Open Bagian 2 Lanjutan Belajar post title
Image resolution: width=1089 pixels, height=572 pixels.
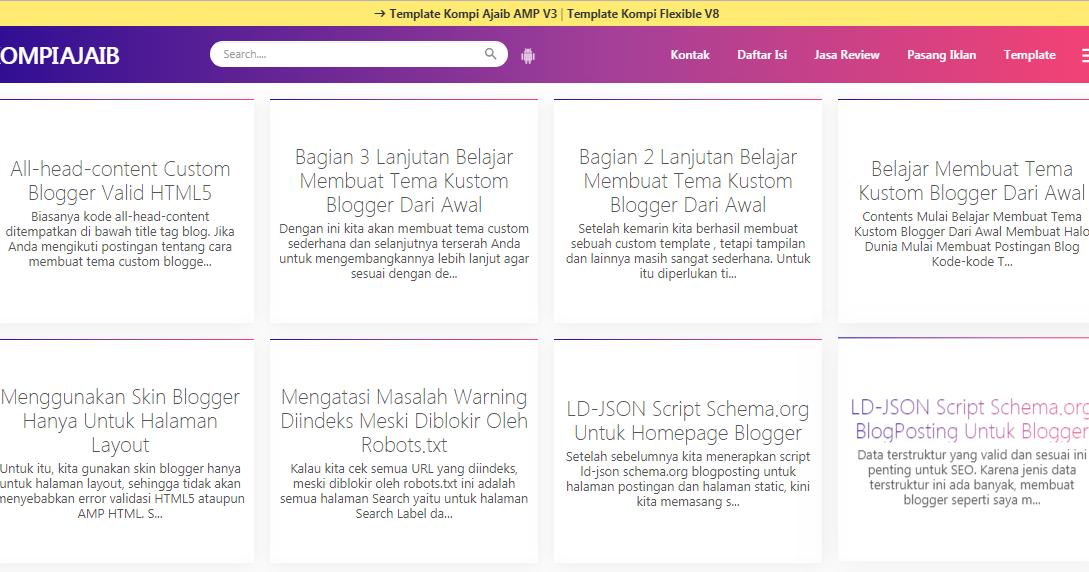pos(688,180)
